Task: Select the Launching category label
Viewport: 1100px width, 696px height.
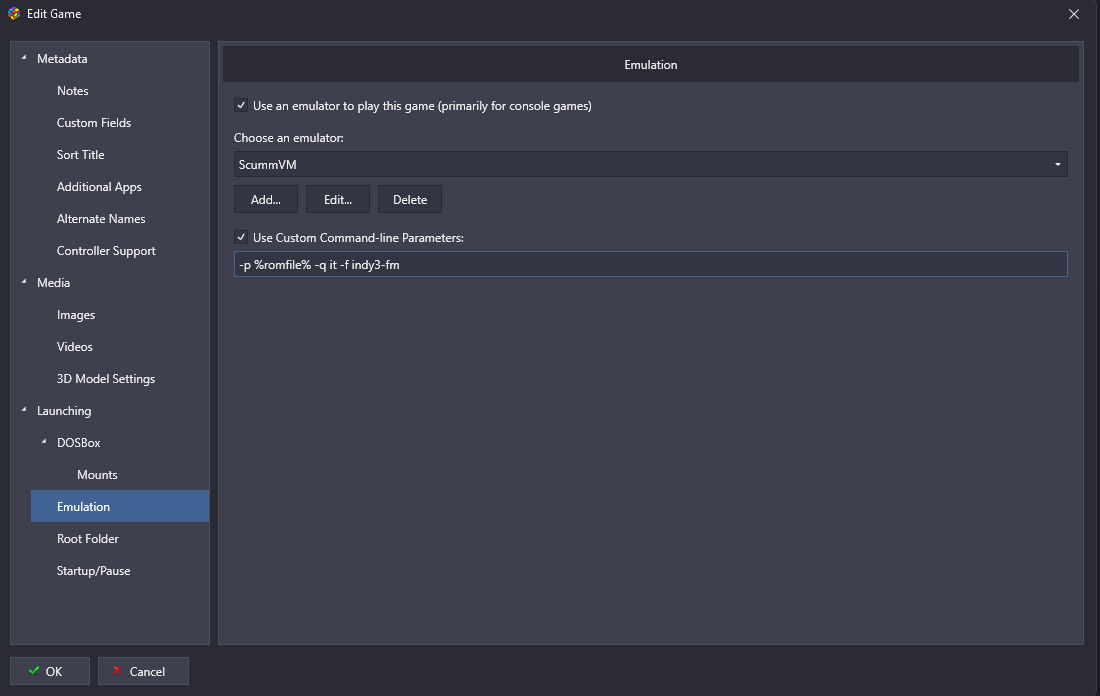Action: [x=64, y=411]
